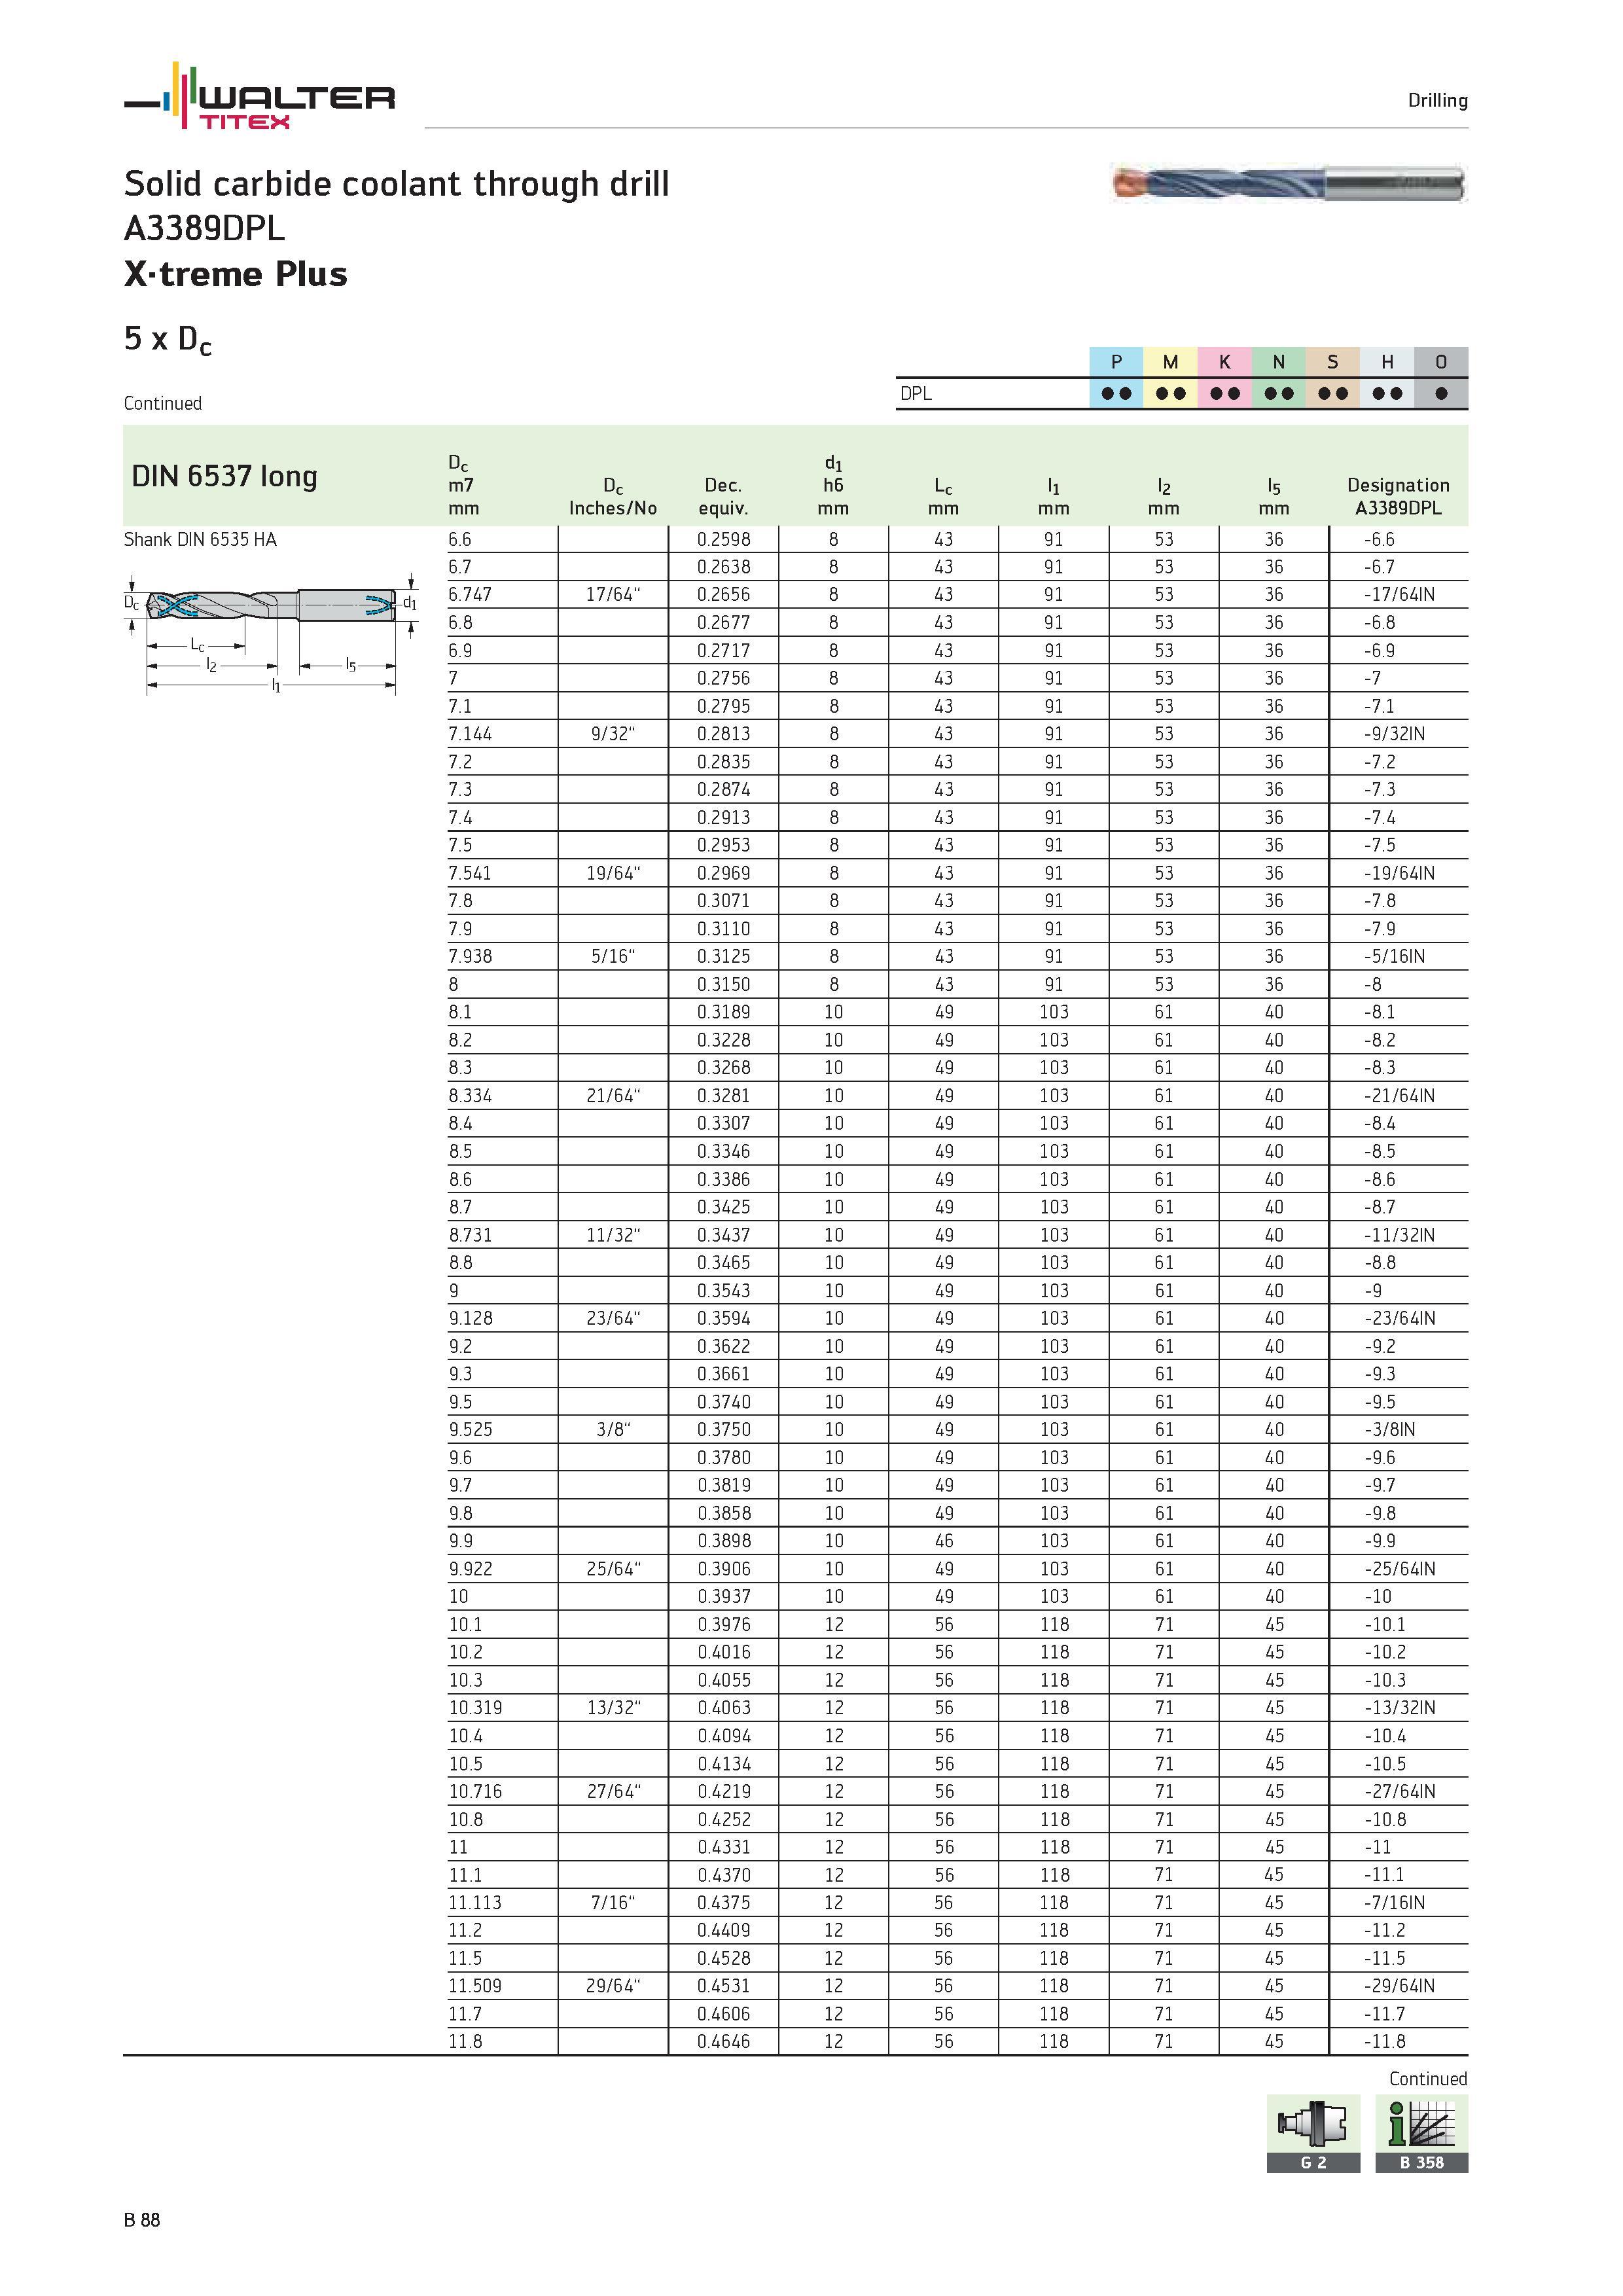
Task: Click designation -13/32IN
Action: (x=1399, y=1708)
